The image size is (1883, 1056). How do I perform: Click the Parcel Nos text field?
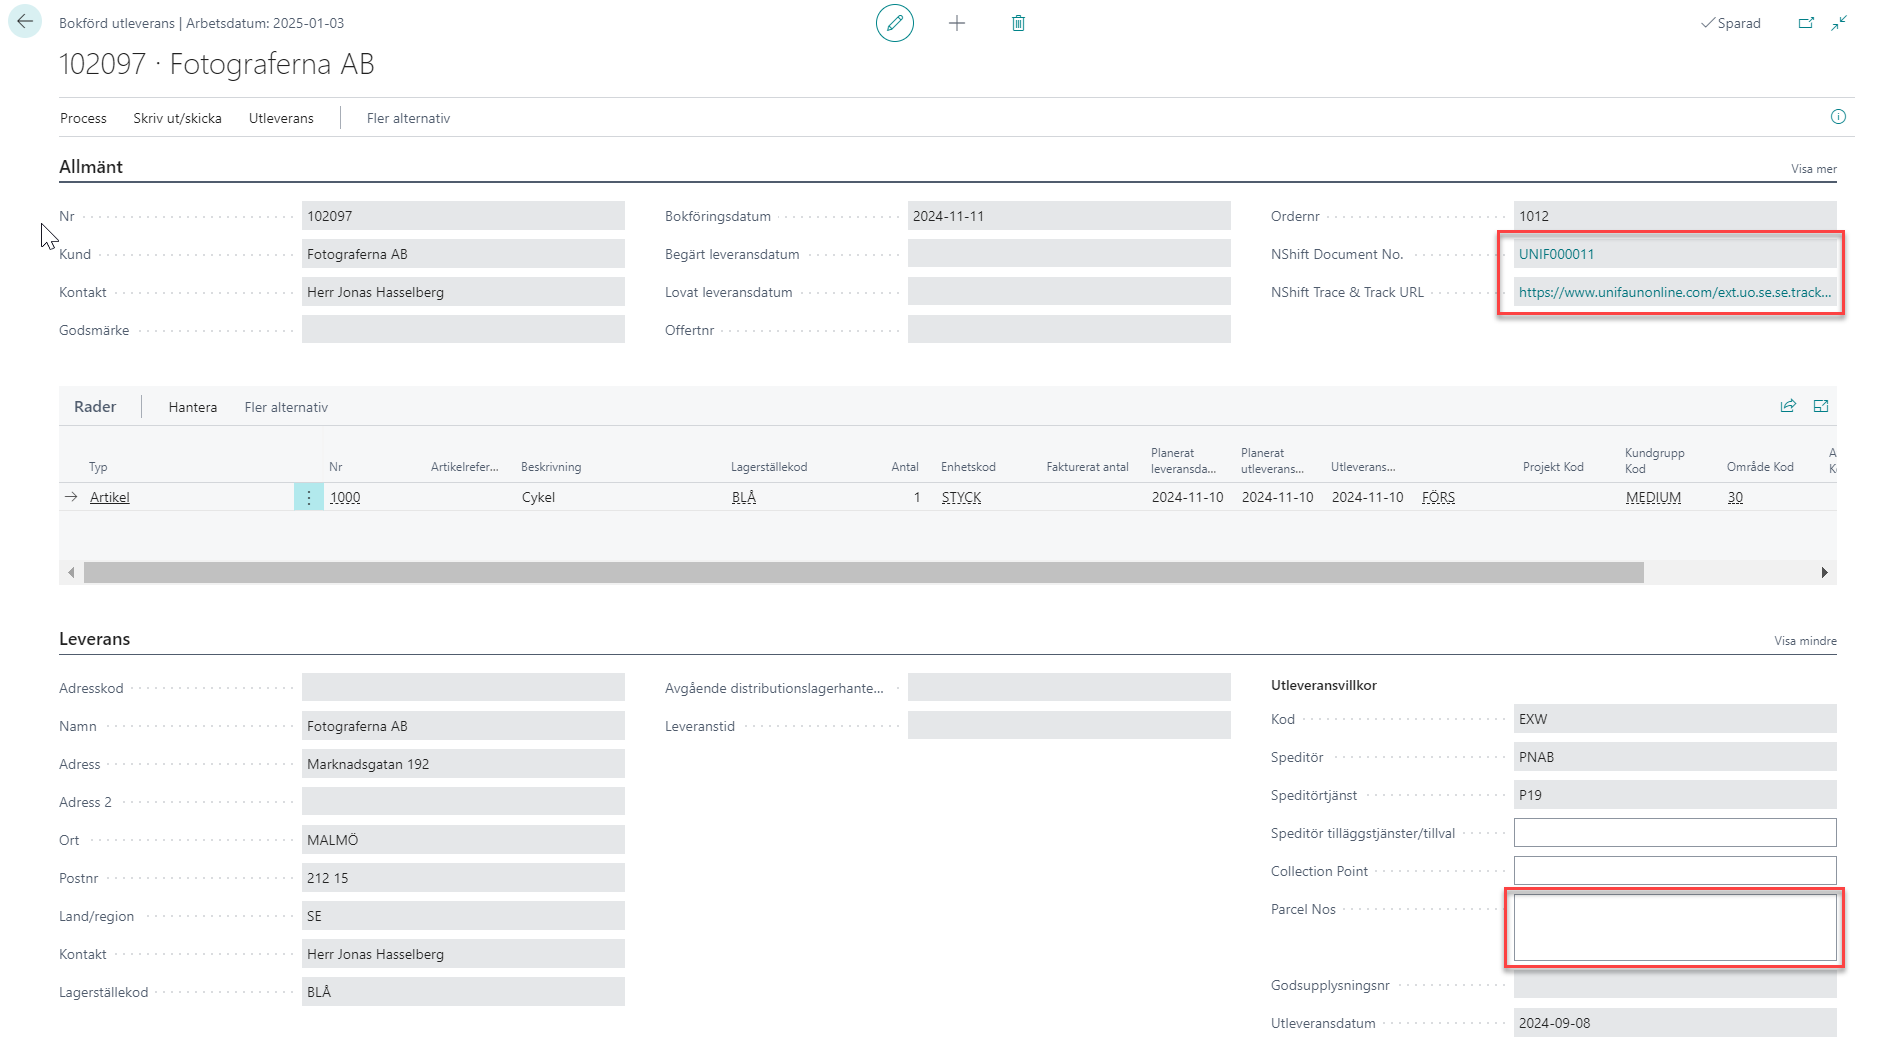click(x=1674, y=927)
